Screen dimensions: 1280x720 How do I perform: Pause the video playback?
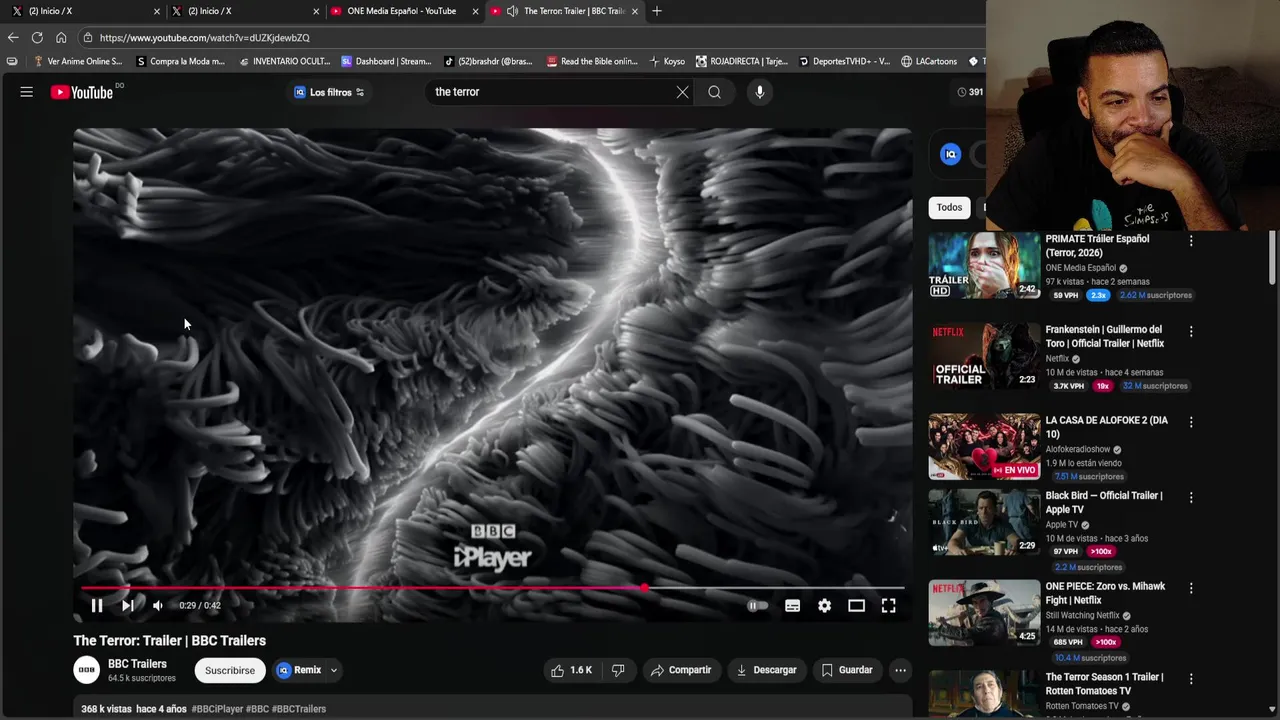(97, 605)
